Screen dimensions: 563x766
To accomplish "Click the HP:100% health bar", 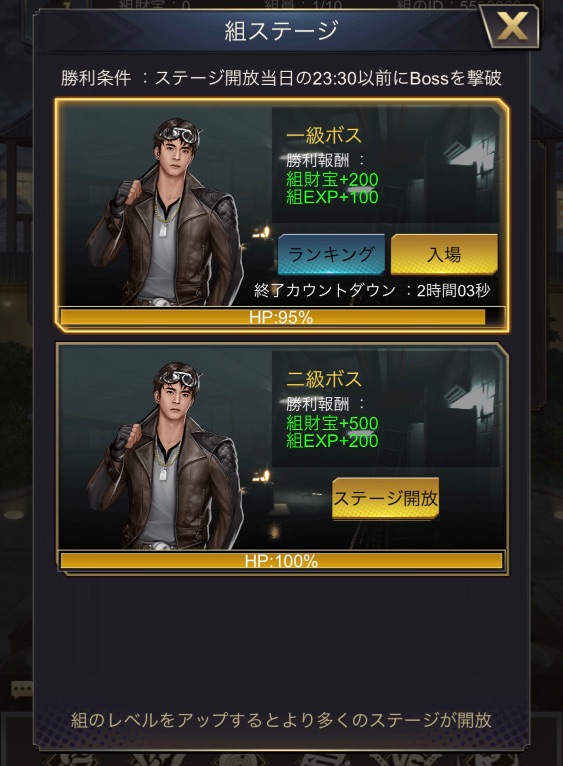I will click(282, 560).
